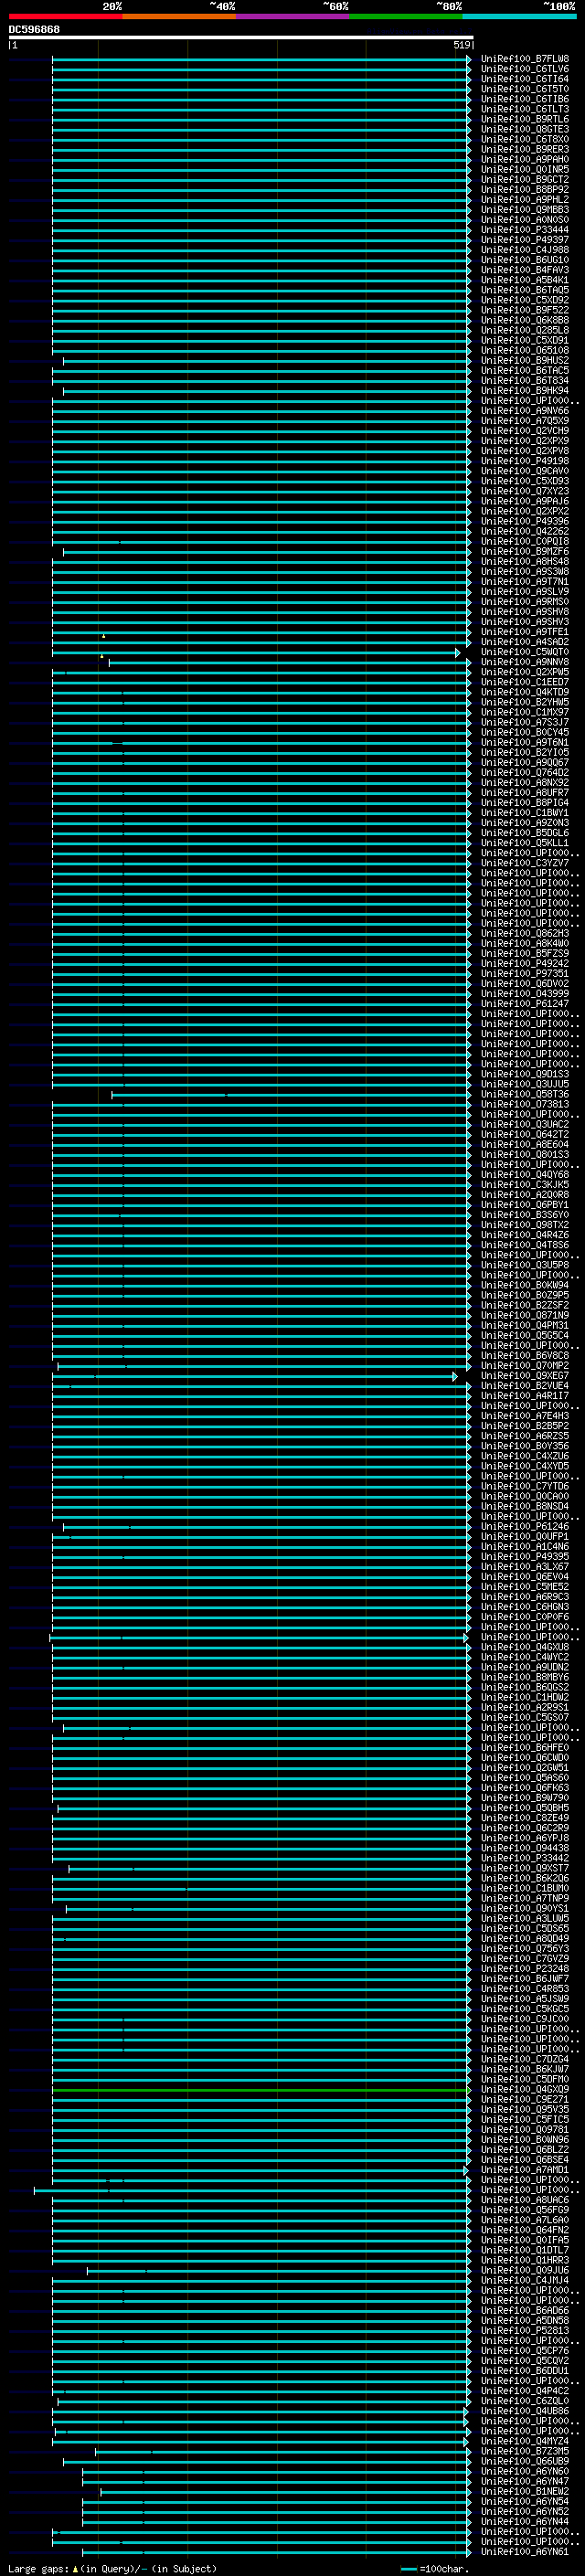The image size is (585, 2576).
Task: Click the shortened C5WQT0 alignment bar
Action: (x=255, y=653)
